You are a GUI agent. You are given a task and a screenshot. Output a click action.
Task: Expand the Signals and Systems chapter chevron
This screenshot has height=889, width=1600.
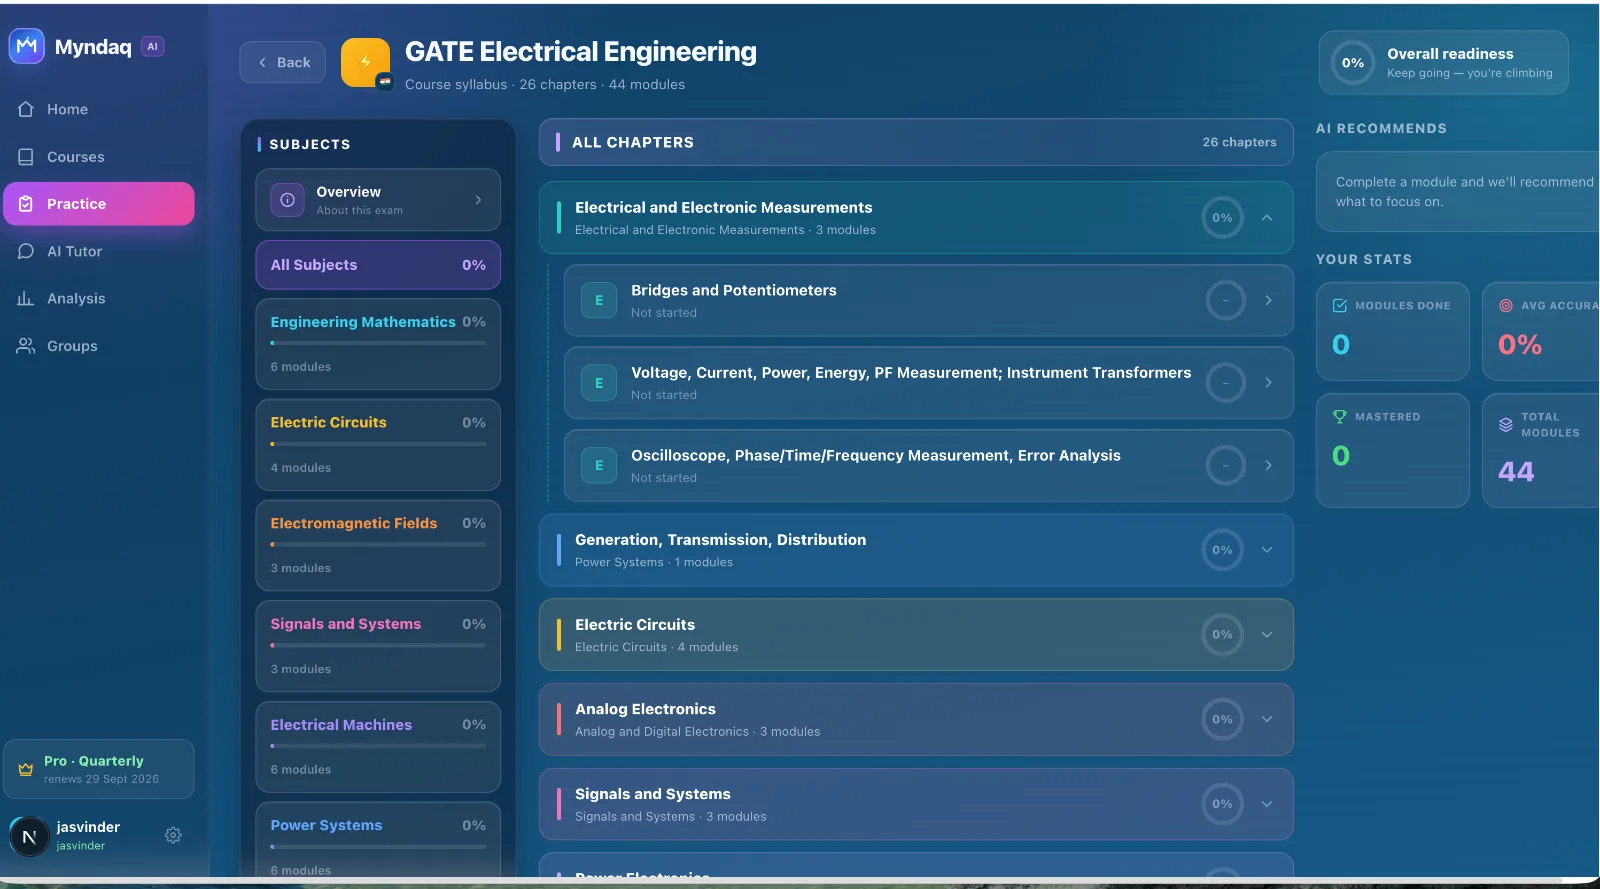click(x=1267, y=804)
